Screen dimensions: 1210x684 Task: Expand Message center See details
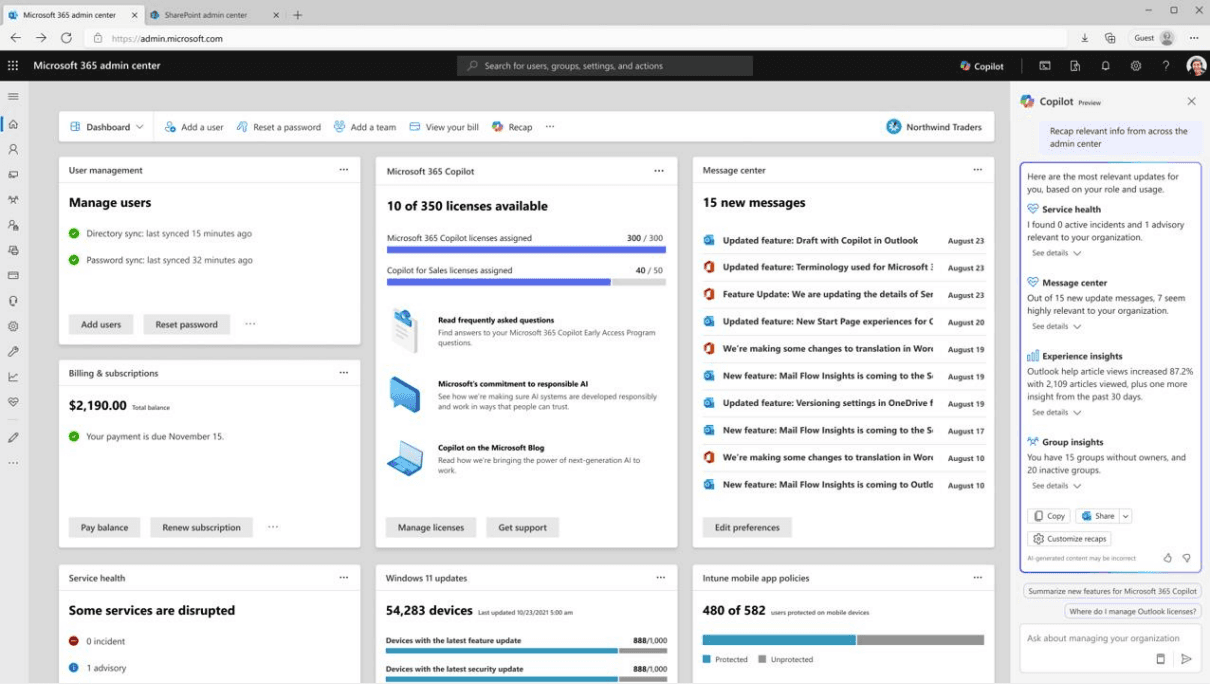coord(1056,326)
